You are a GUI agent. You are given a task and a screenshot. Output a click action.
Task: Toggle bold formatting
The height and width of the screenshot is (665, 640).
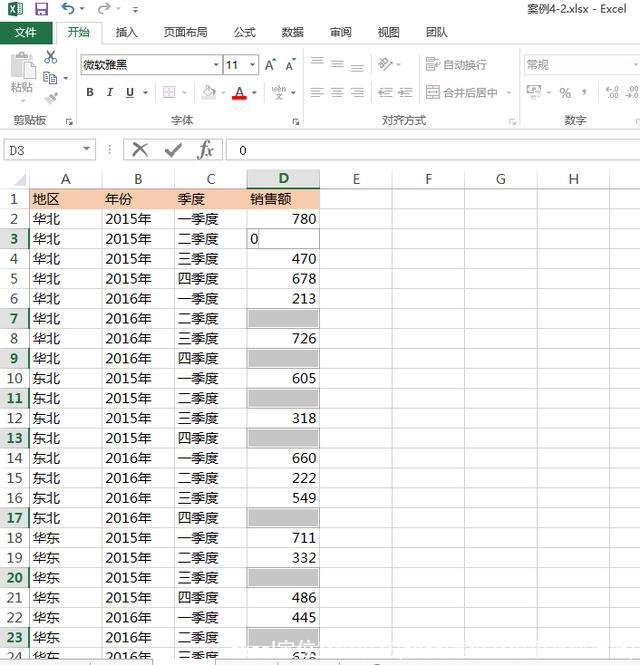90,93
